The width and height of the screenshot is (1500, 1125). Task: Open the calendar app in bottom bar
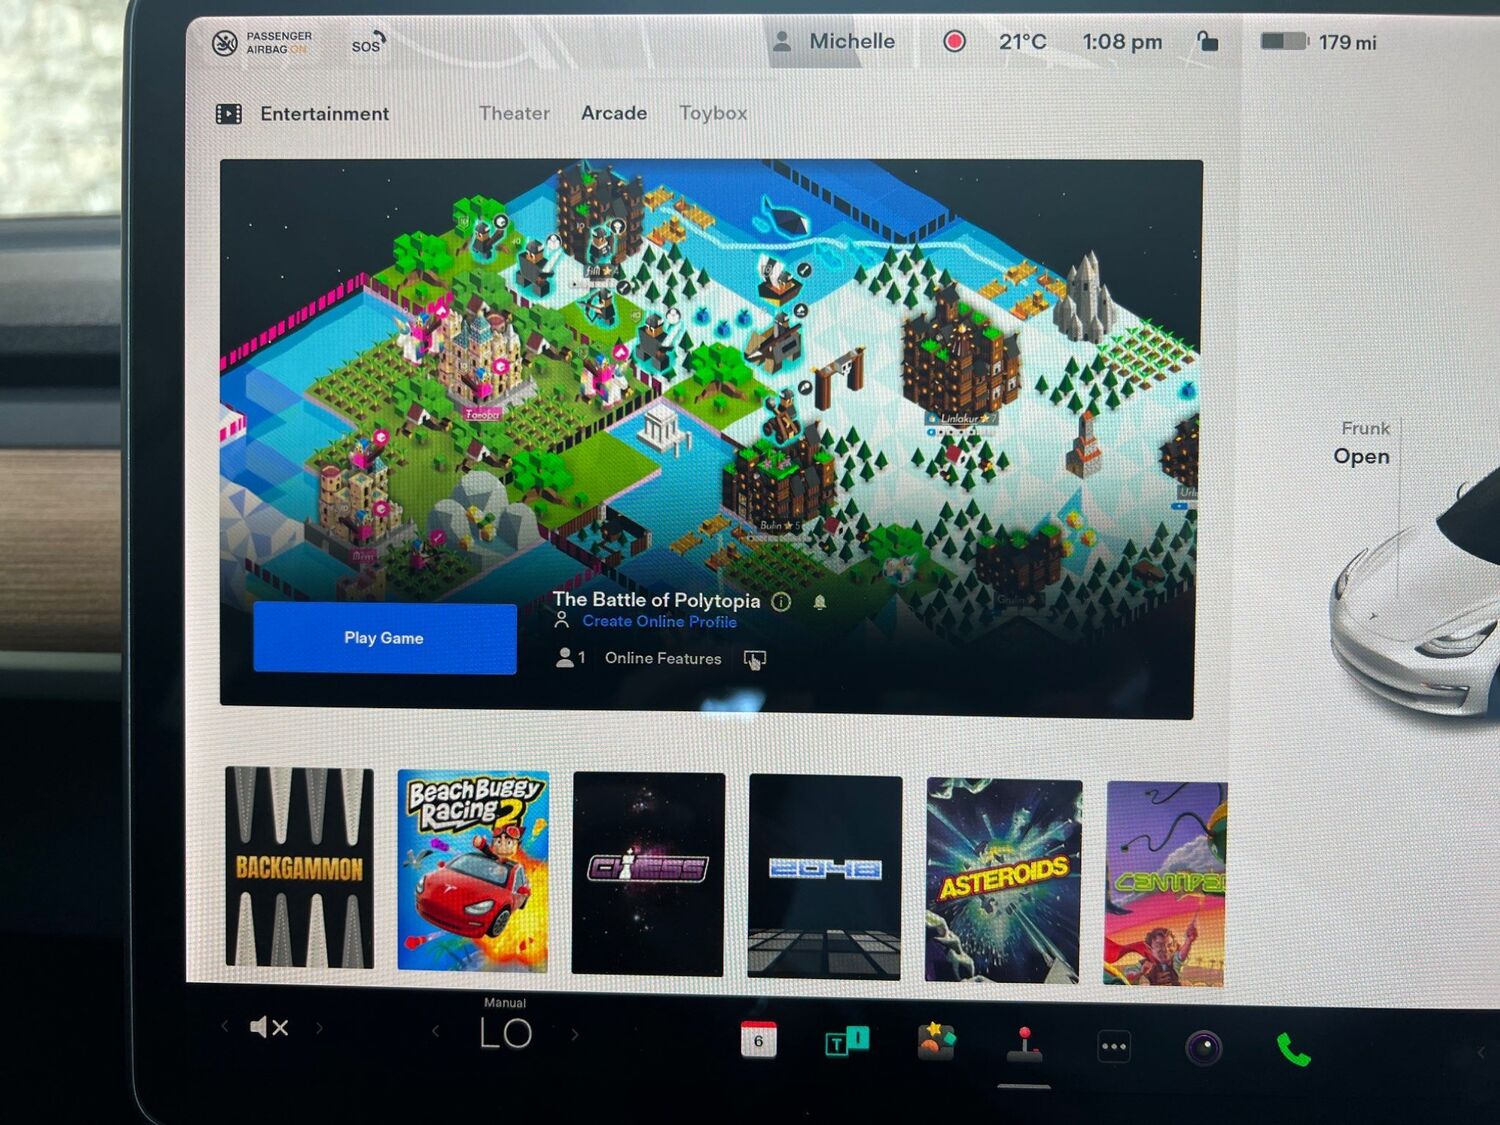click(x=758, y=1040)
